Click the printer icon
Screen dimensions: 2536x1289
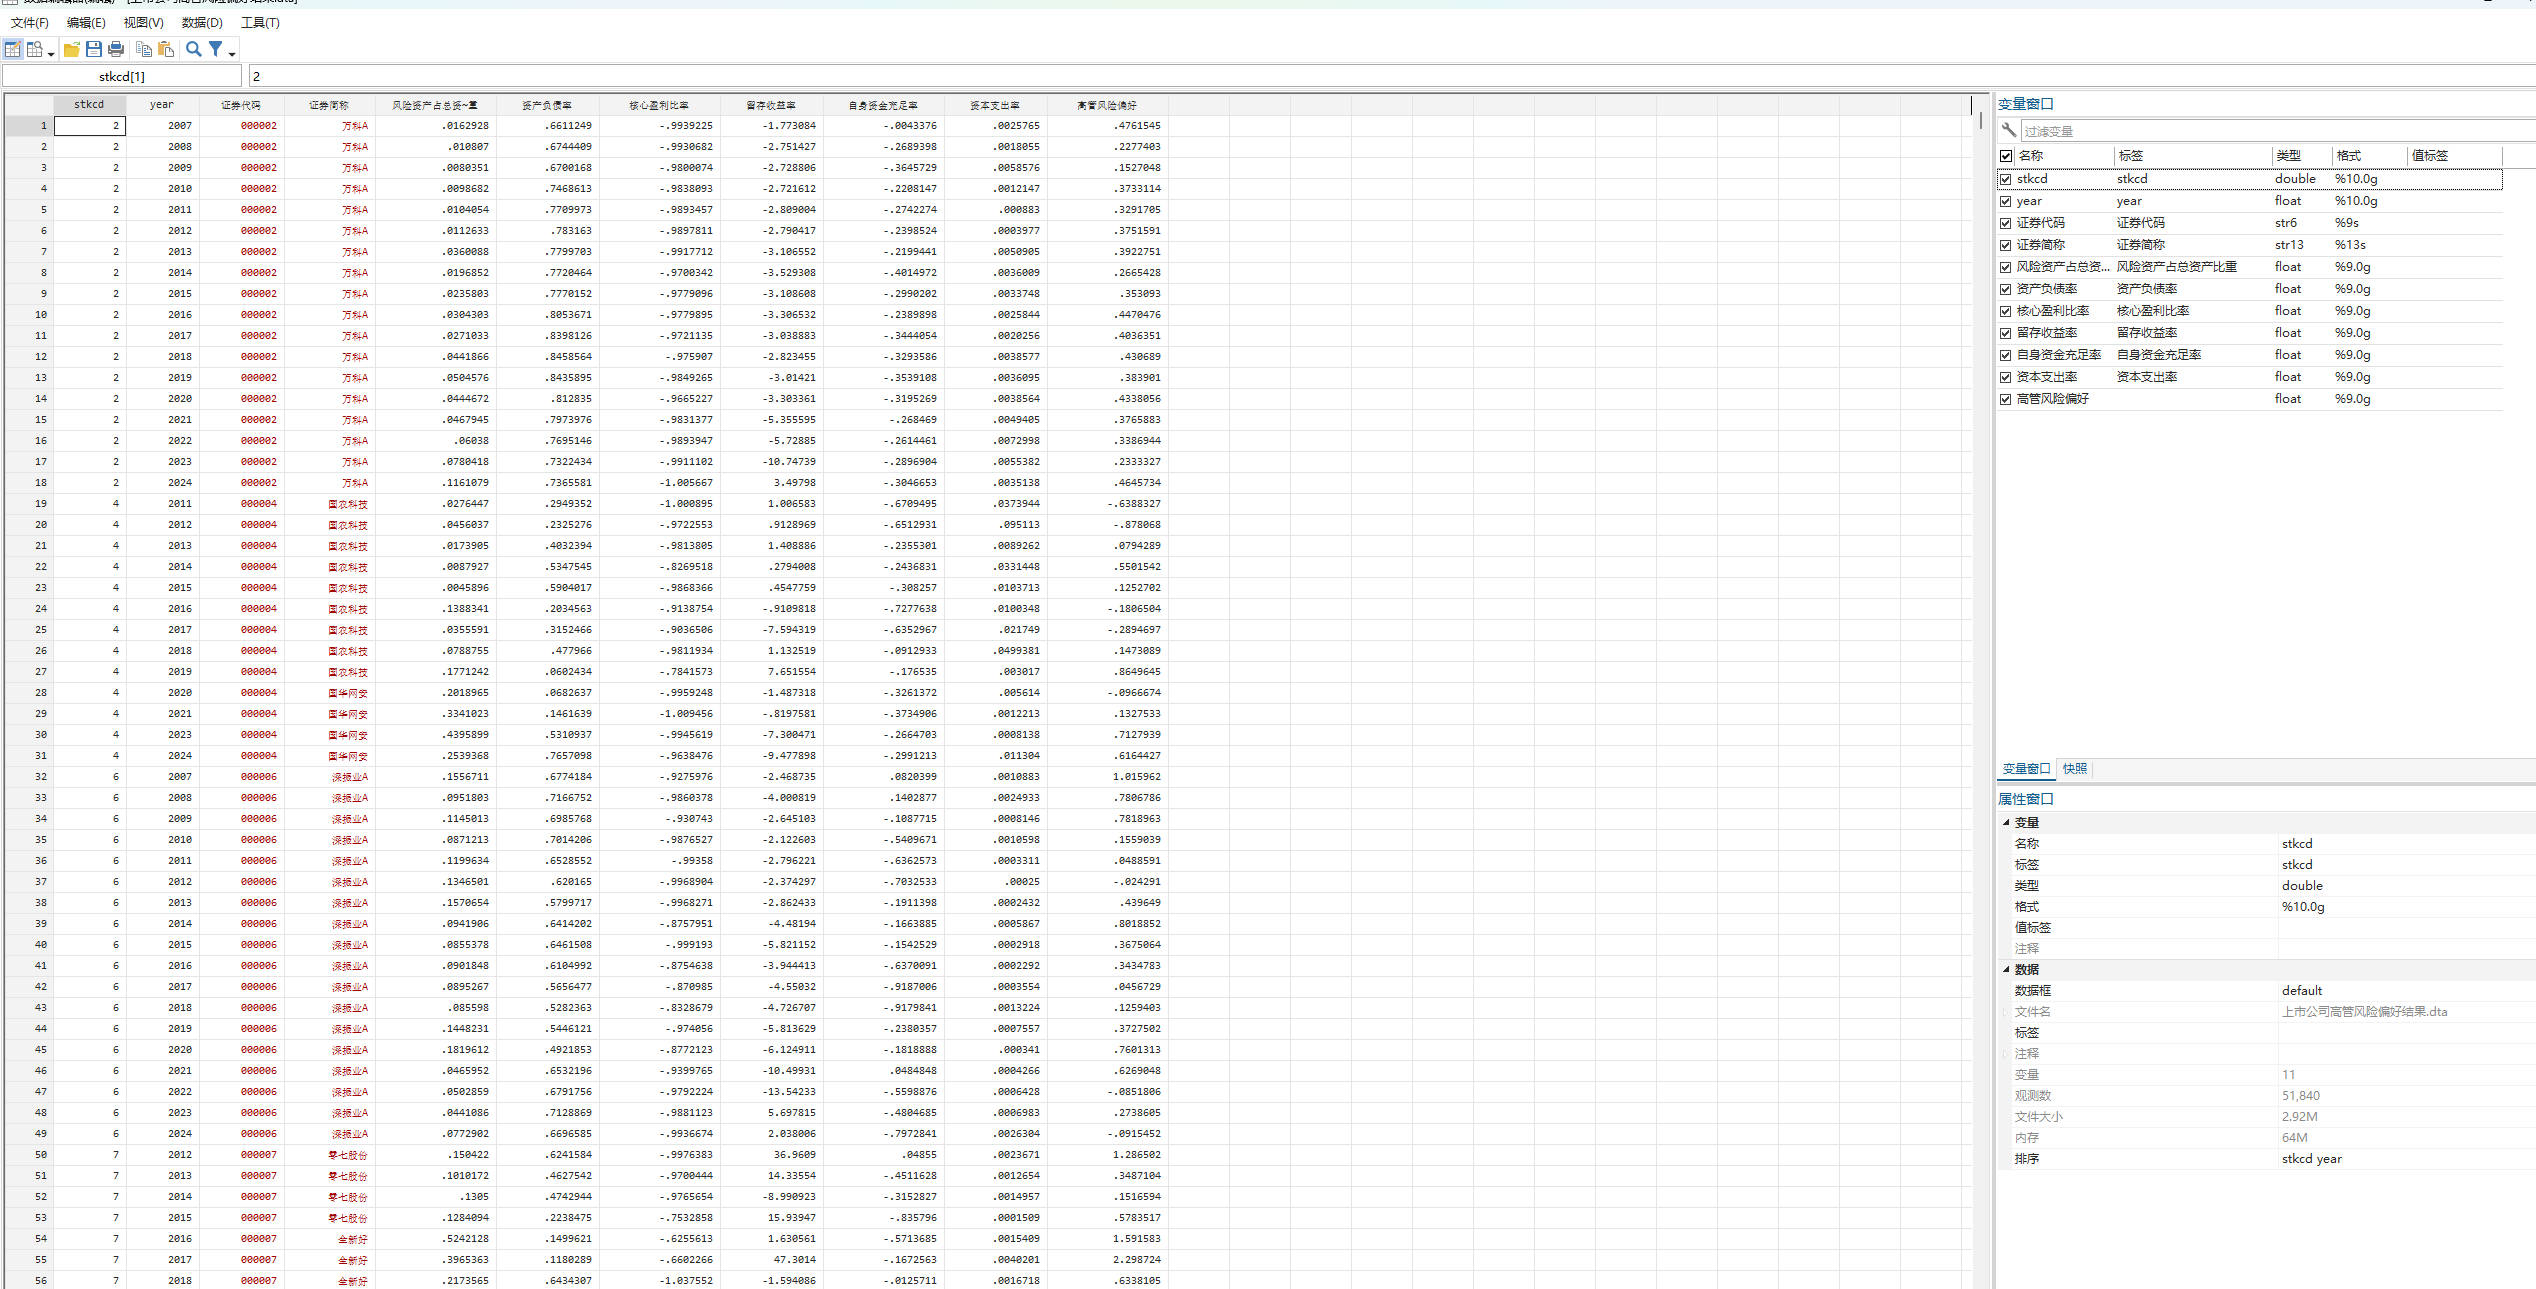click(116, 49)
